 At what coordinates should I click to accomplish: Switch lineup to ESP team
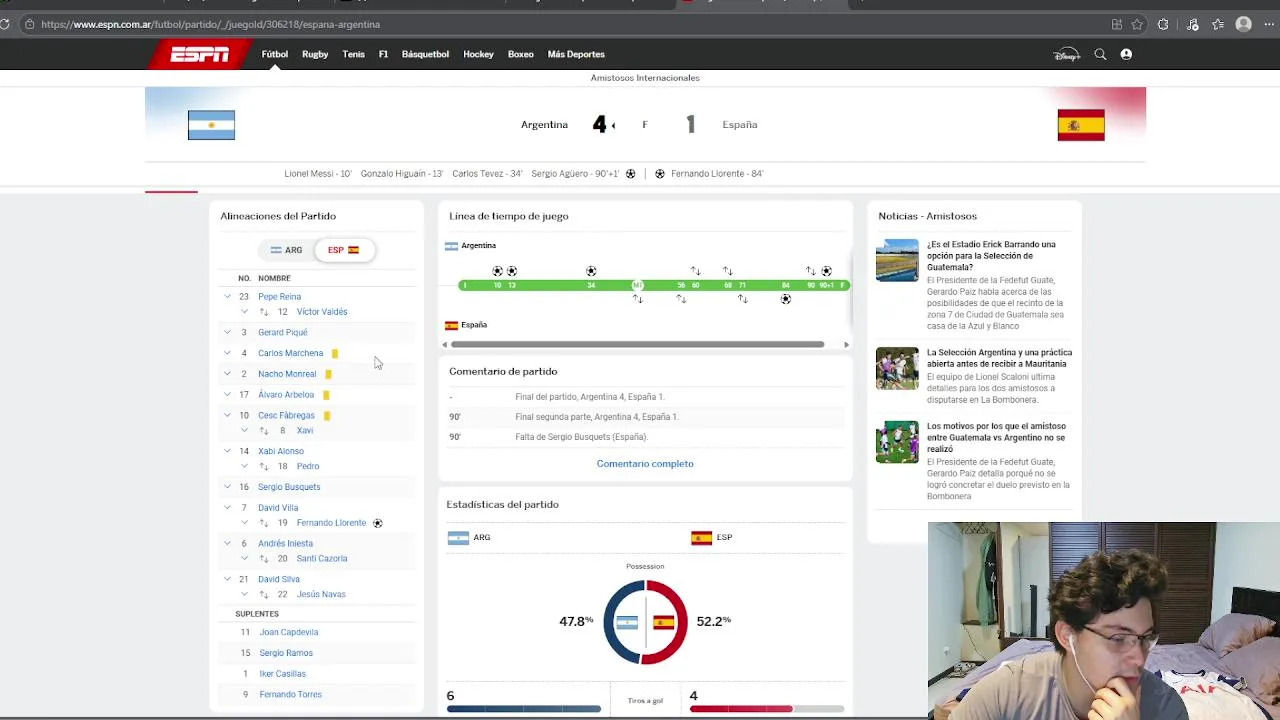[344, 250]
